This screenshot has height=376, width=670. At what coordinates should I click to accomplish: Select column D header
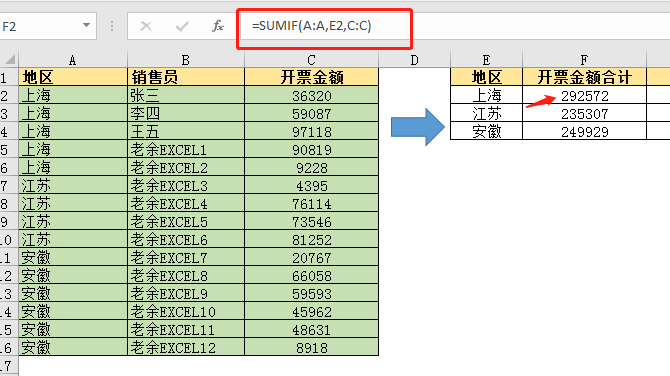[x=414, y=60]
